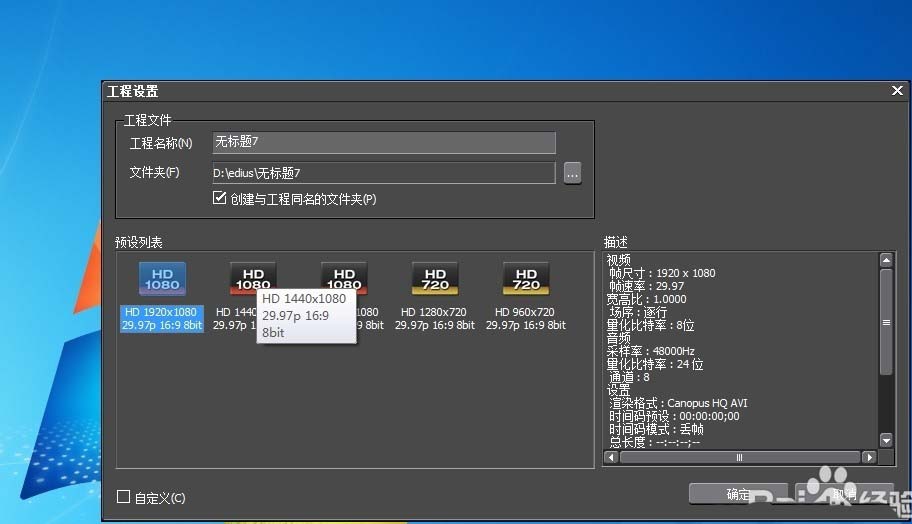Choose the third HD 1080 preset icon
The width and height of the screenshot is (912, 524).
point(344,276)
